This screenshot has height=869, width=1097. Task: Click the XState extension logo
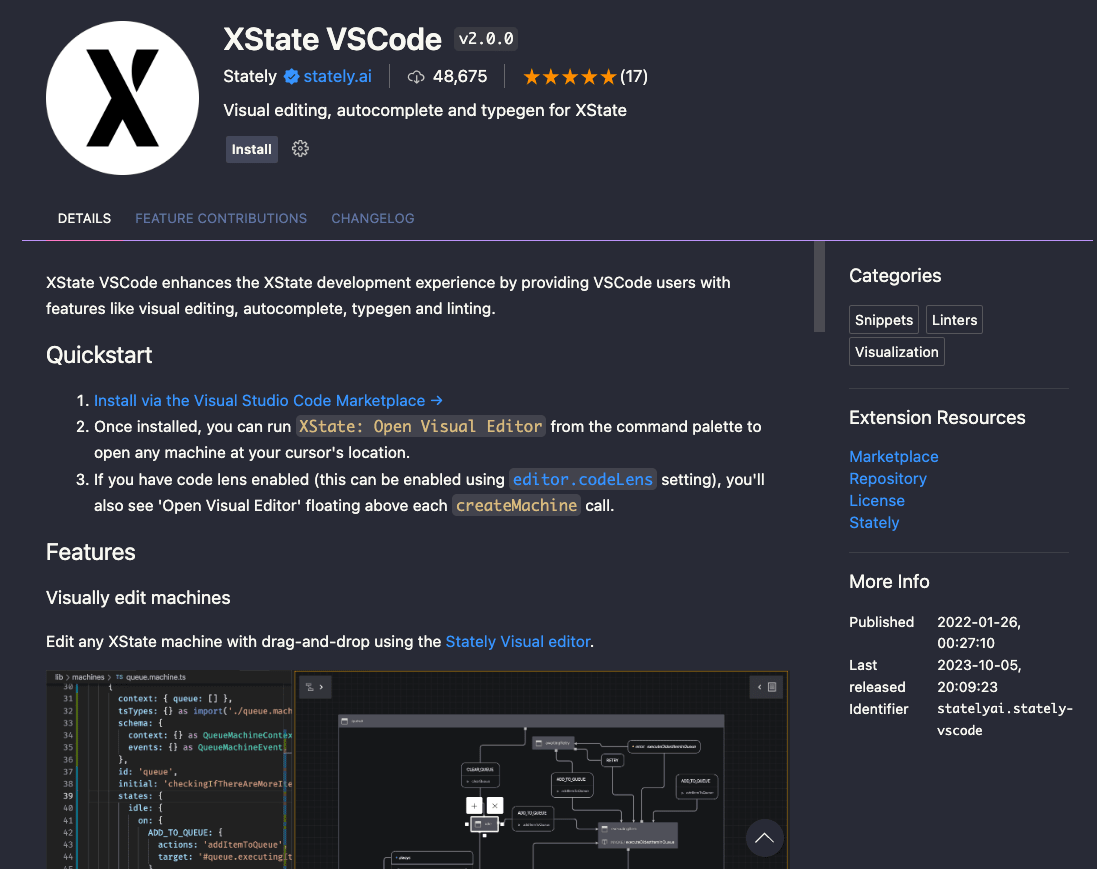pos(122,98)
